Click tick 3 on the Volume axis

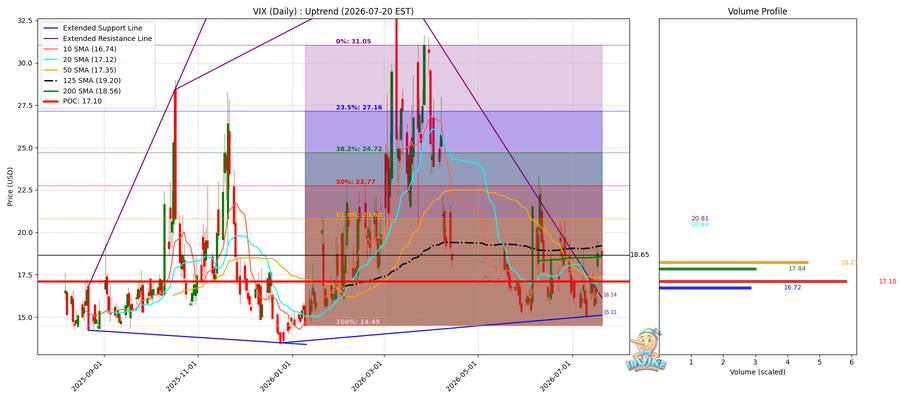[755, 362]
